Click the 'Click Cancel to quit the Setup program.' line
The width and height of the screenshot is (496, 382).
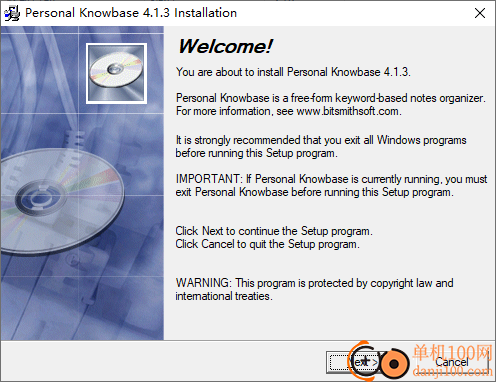(x=267, y=244)
